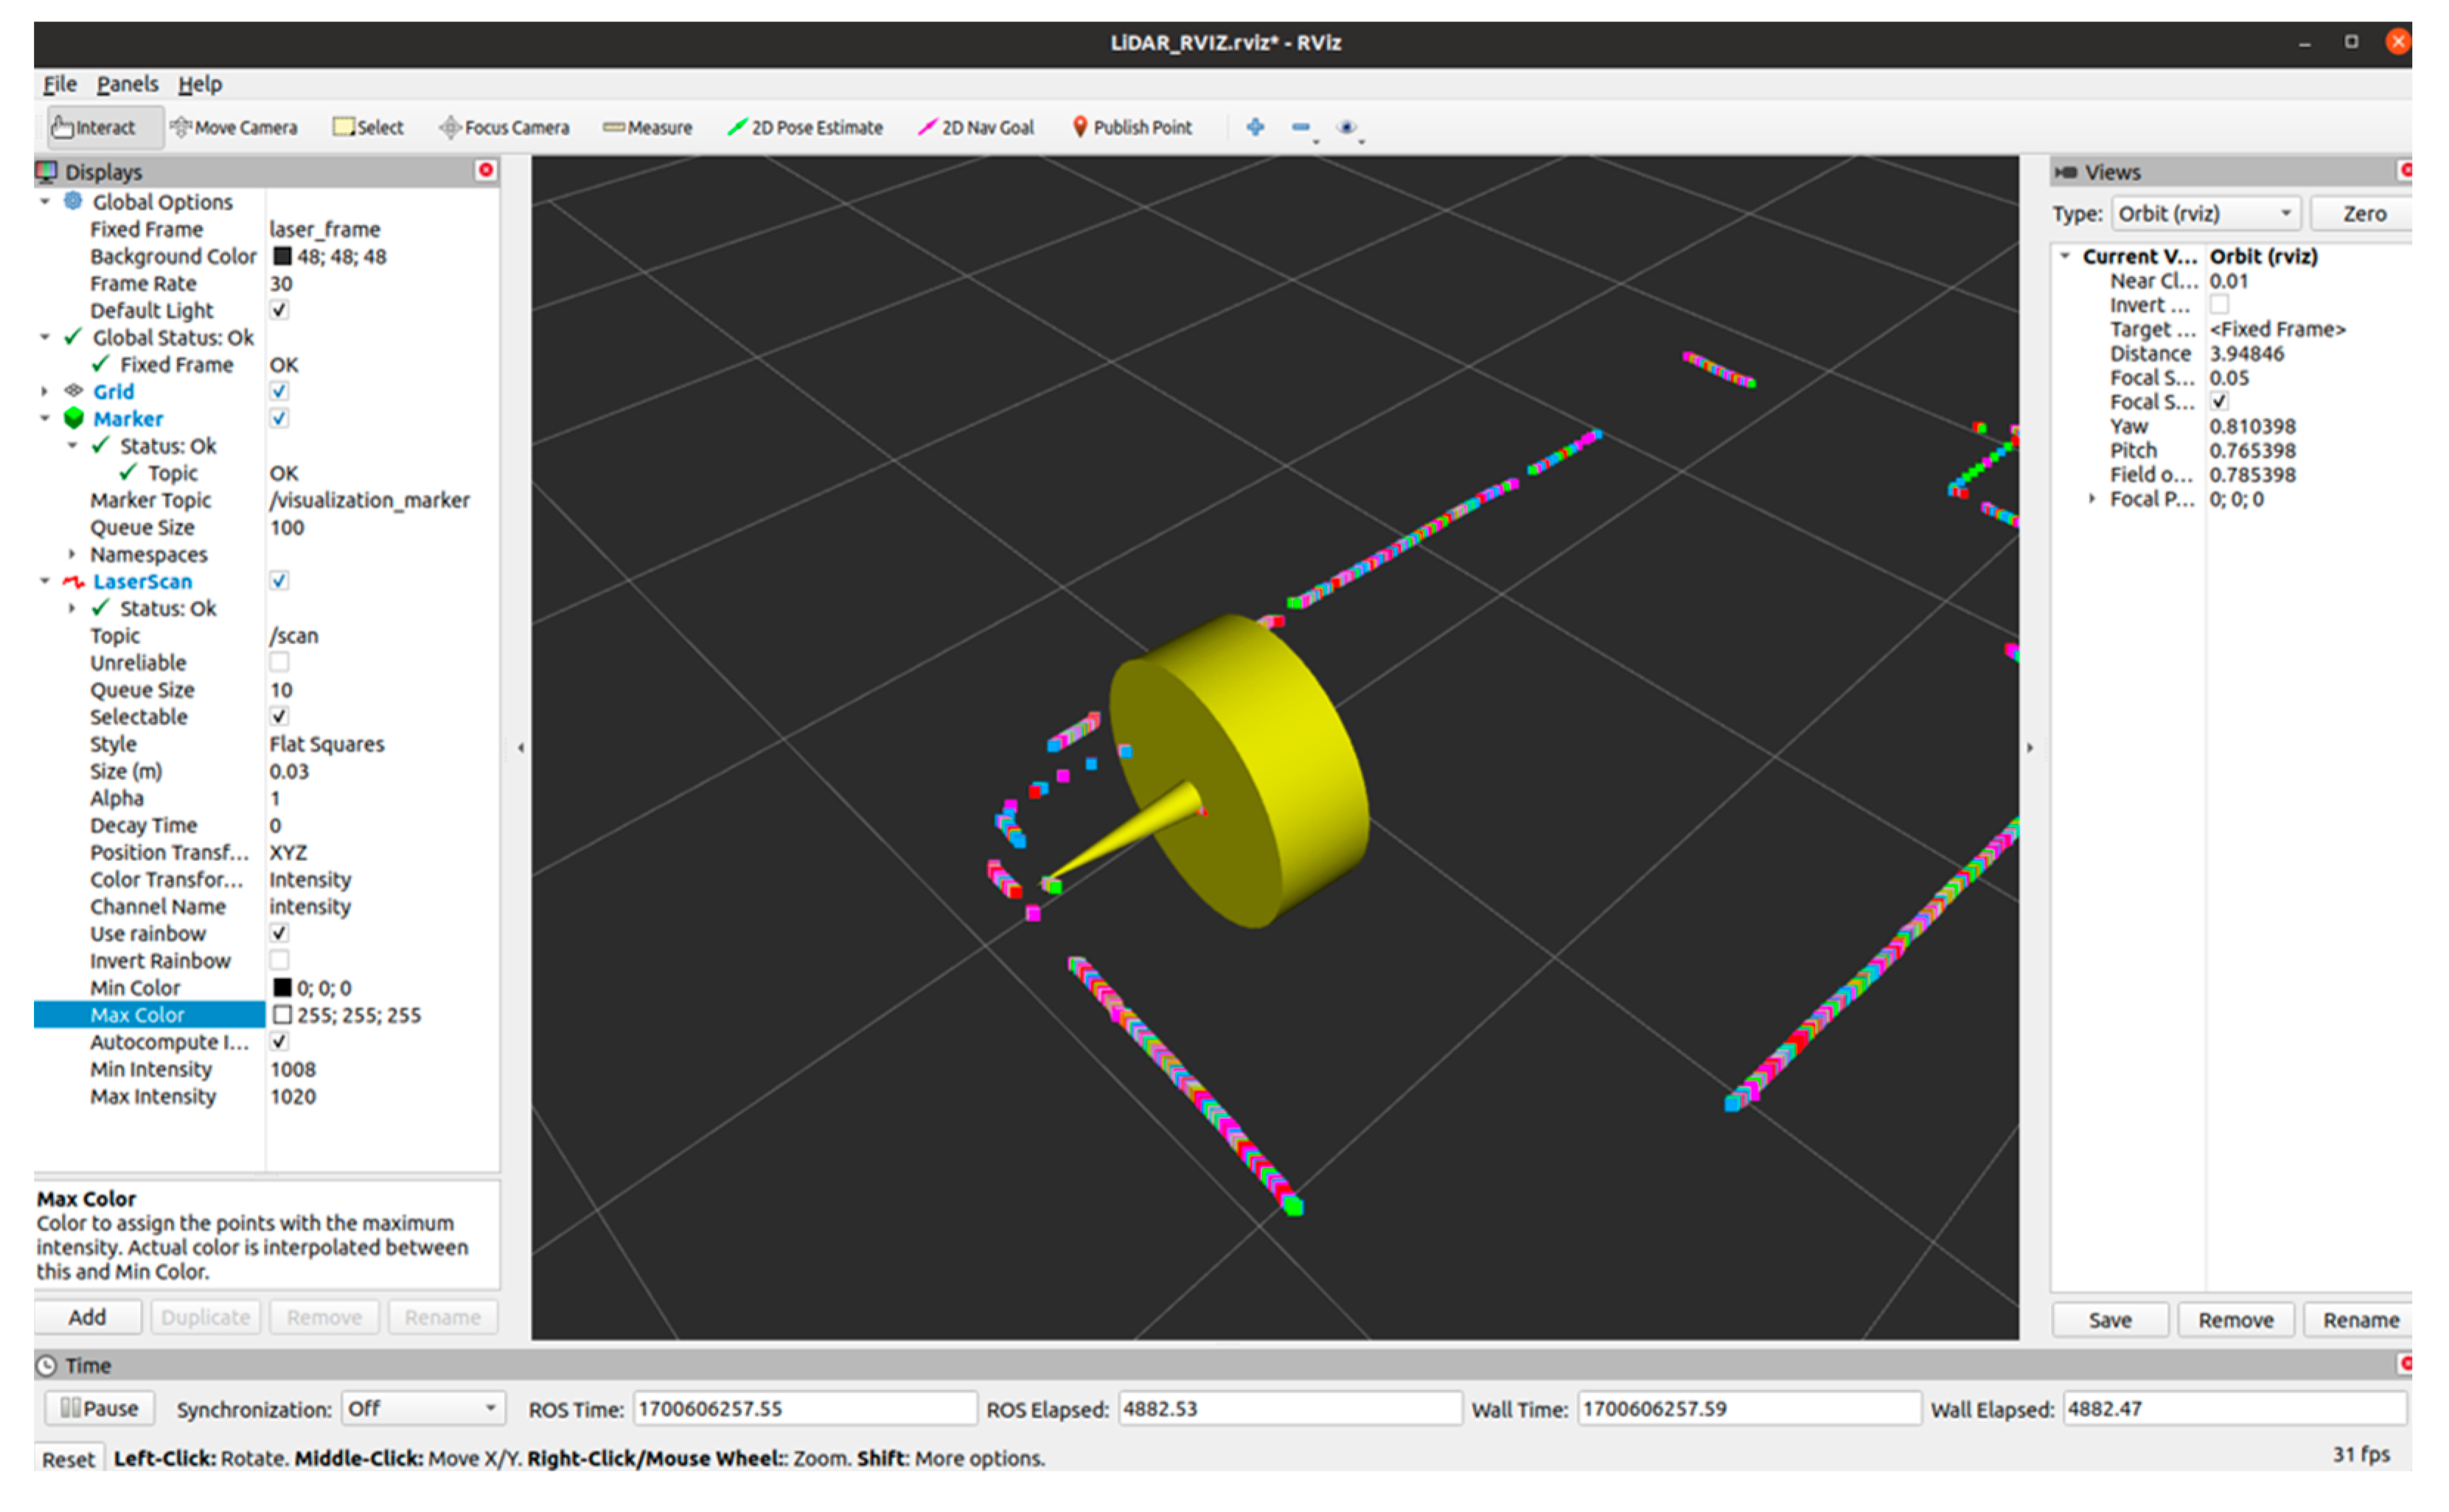Expand the Grid display tree item

pos(44,391)
